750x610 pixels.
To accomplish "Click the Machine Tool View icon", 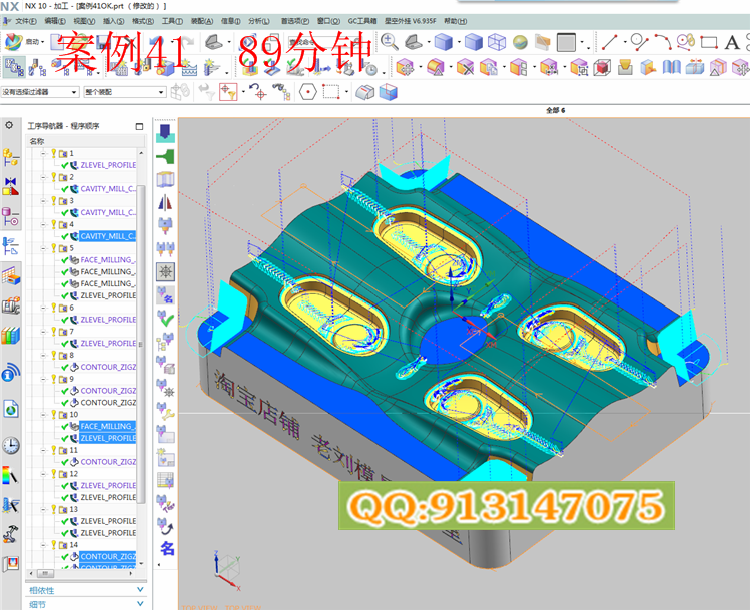I will click(x=37, y=67).
